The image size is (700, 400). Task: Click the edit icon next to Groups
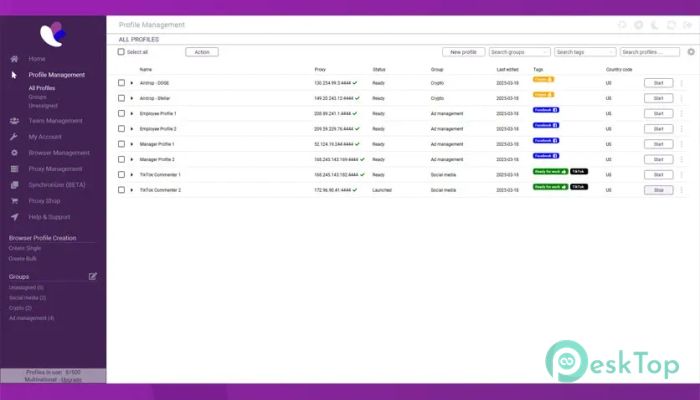(92, 276)
